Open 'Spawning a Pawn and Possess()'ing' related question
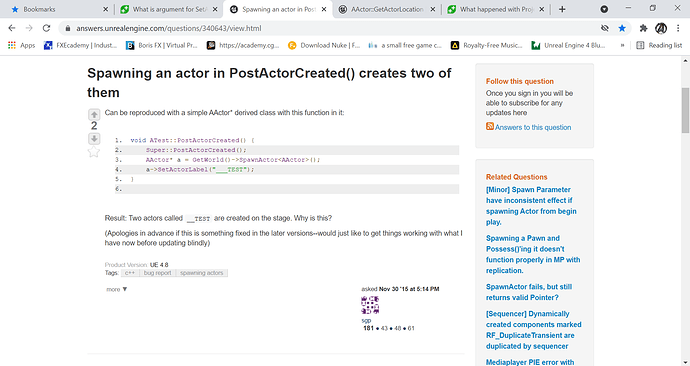Screen dimensions: 690x366 pos(533,254)
